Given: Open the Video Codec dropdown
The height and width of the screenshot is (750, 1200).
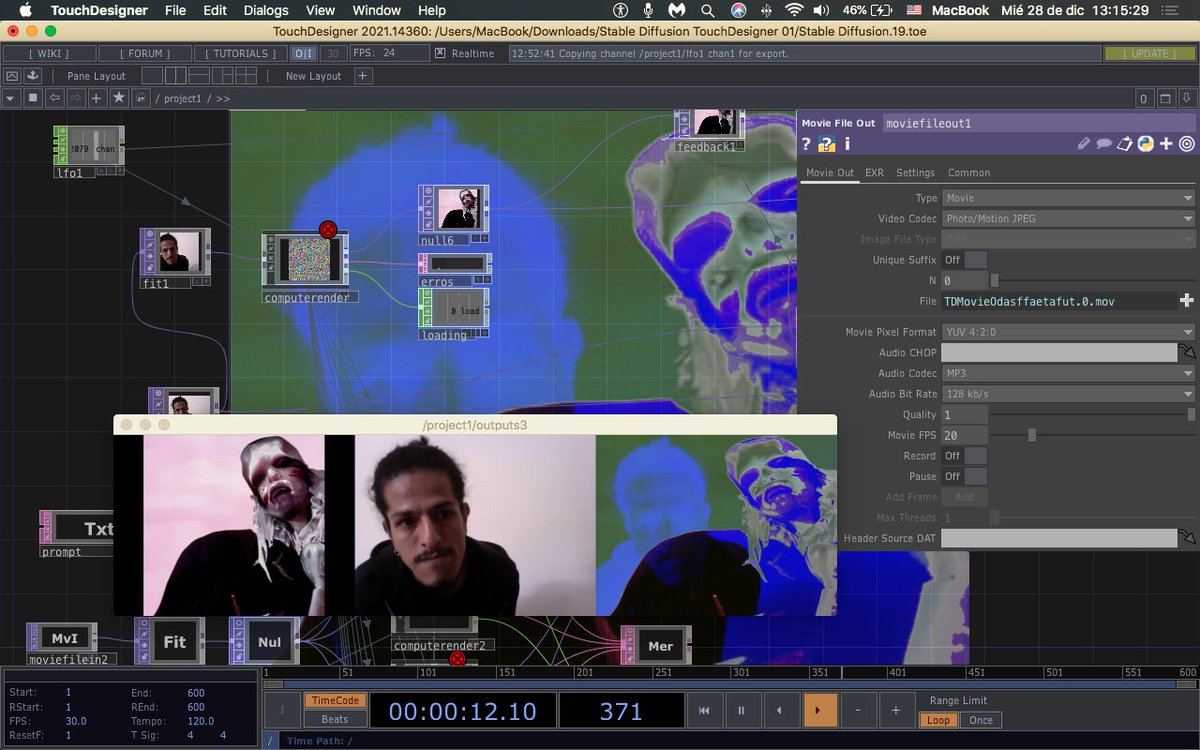Looking at the screenshot, I should pyautogui.click(x=1068, y=218).
